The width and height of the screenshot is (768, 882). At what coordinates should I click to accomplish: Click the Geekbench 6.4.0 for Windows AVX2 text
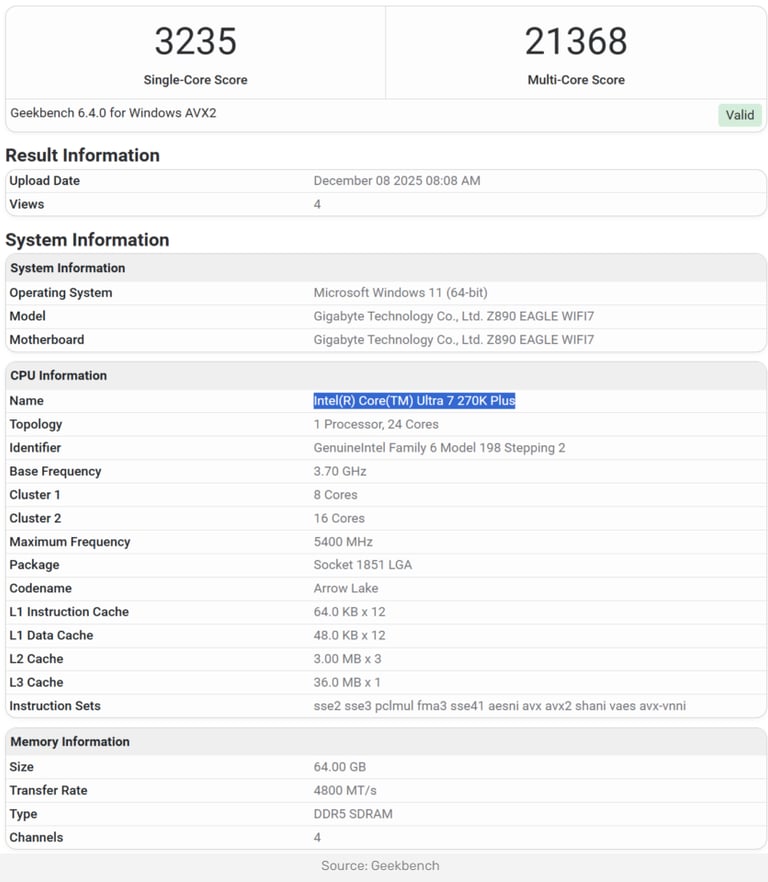tap(113, 113)
